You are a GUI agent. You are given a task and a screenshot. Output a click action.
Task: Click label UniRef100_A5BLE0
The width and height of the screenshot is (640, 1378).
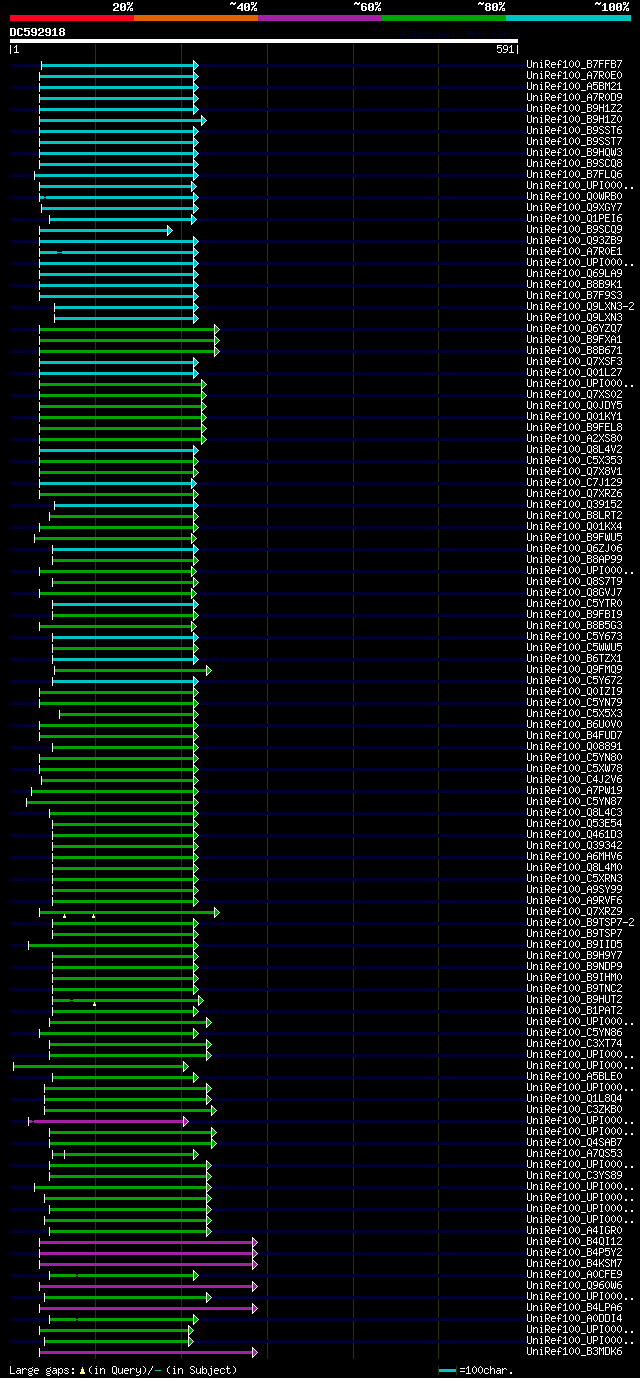tap(574, 1076)
